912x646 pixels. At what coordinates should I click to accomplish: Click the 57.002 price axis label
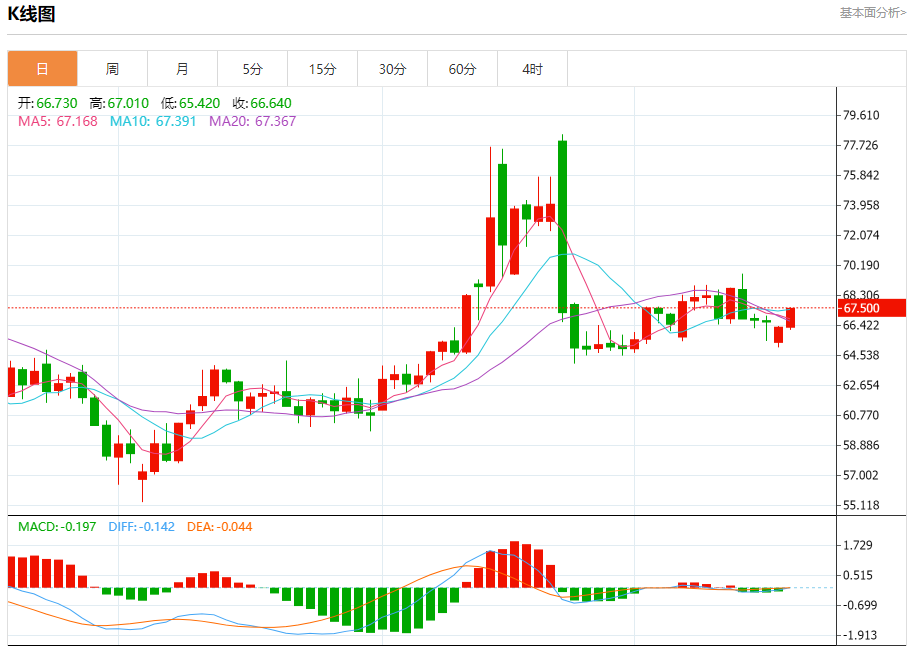pos(861,476)
